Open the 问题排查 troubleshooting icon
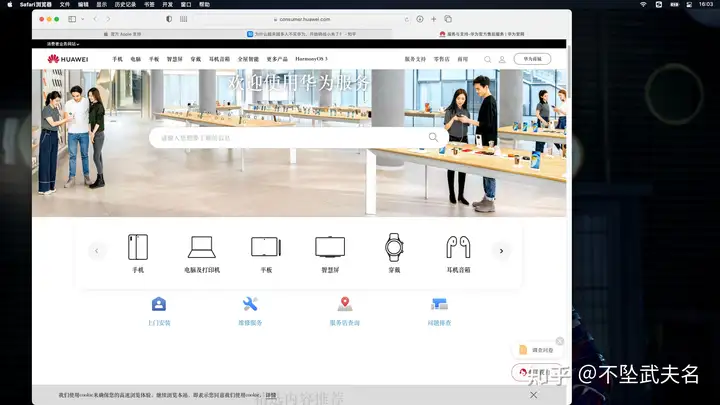 (x=439, y=304)
